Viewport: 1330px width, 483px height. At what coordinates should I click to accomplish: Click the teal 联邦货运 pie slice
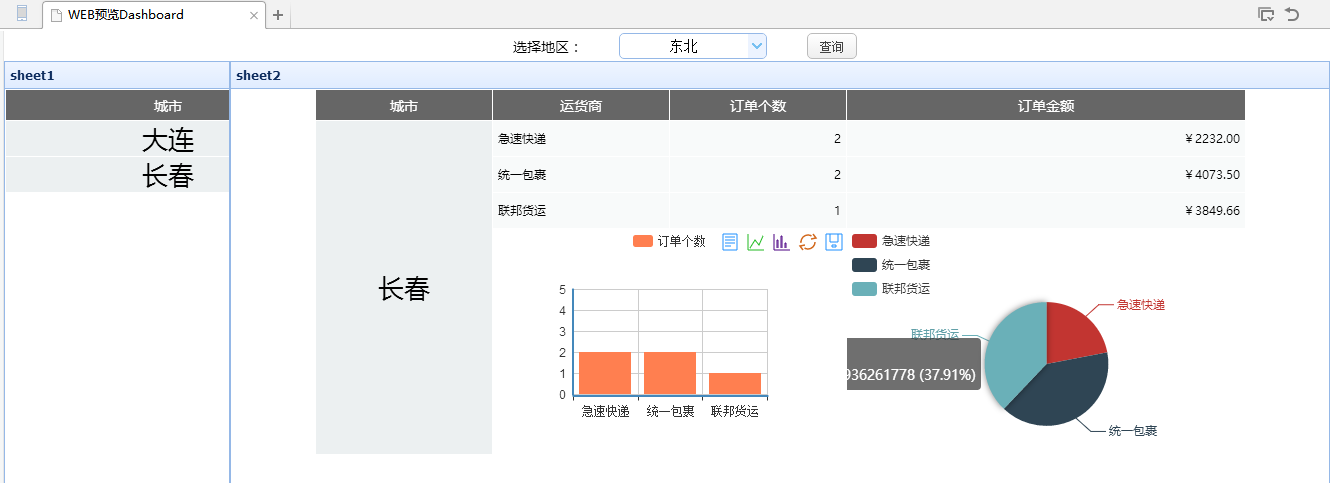point(1012,352)
